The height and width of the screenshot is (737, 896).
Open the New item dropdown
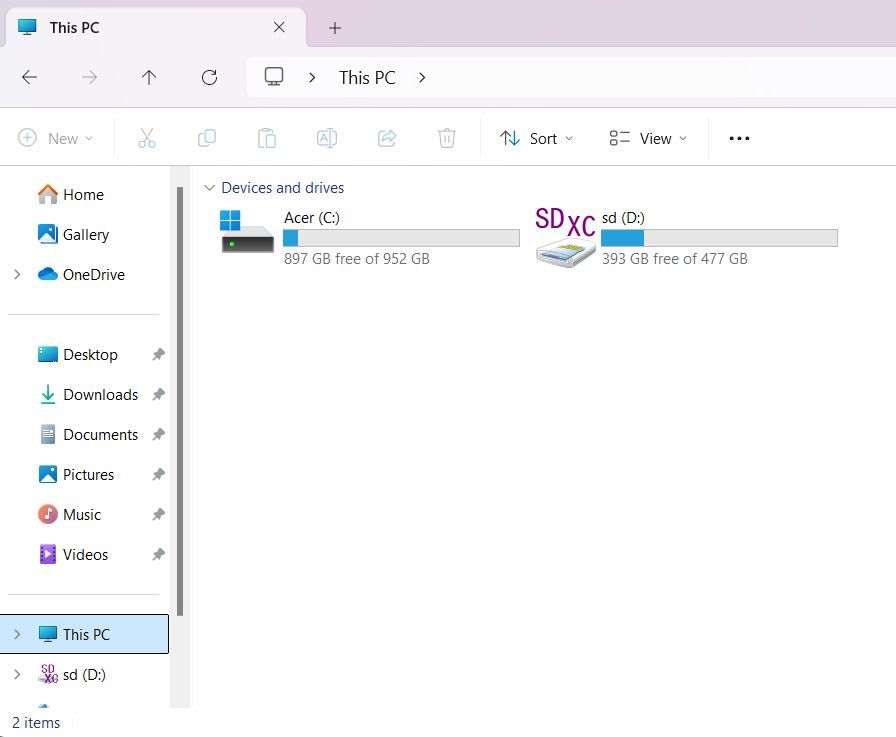point(56,138)
